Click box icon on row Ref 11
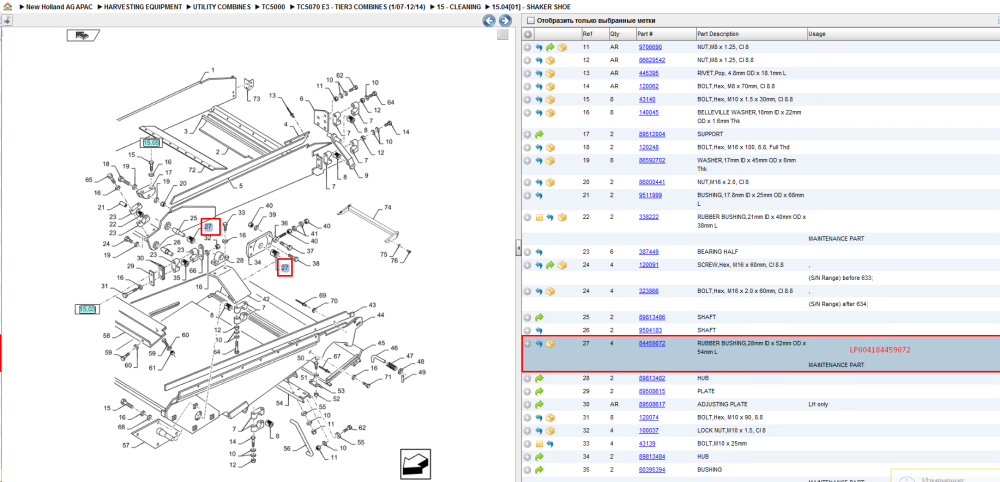1000x482 pixels. [x=562, y=47]
